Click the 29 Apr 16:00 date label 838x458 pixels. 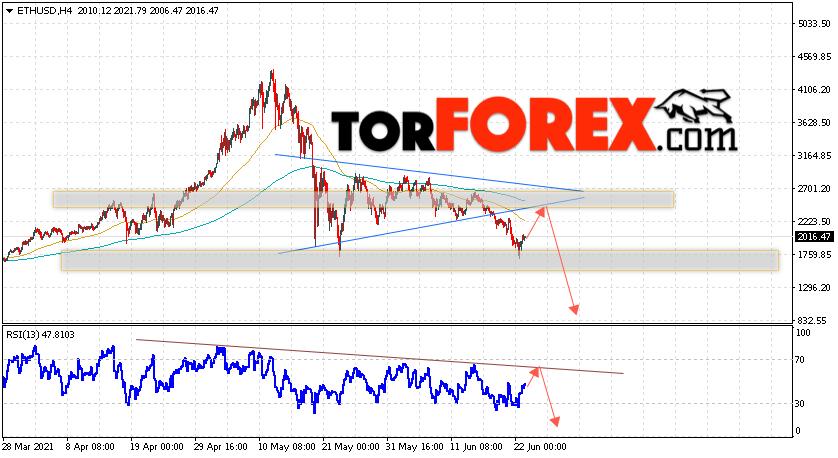221,447
